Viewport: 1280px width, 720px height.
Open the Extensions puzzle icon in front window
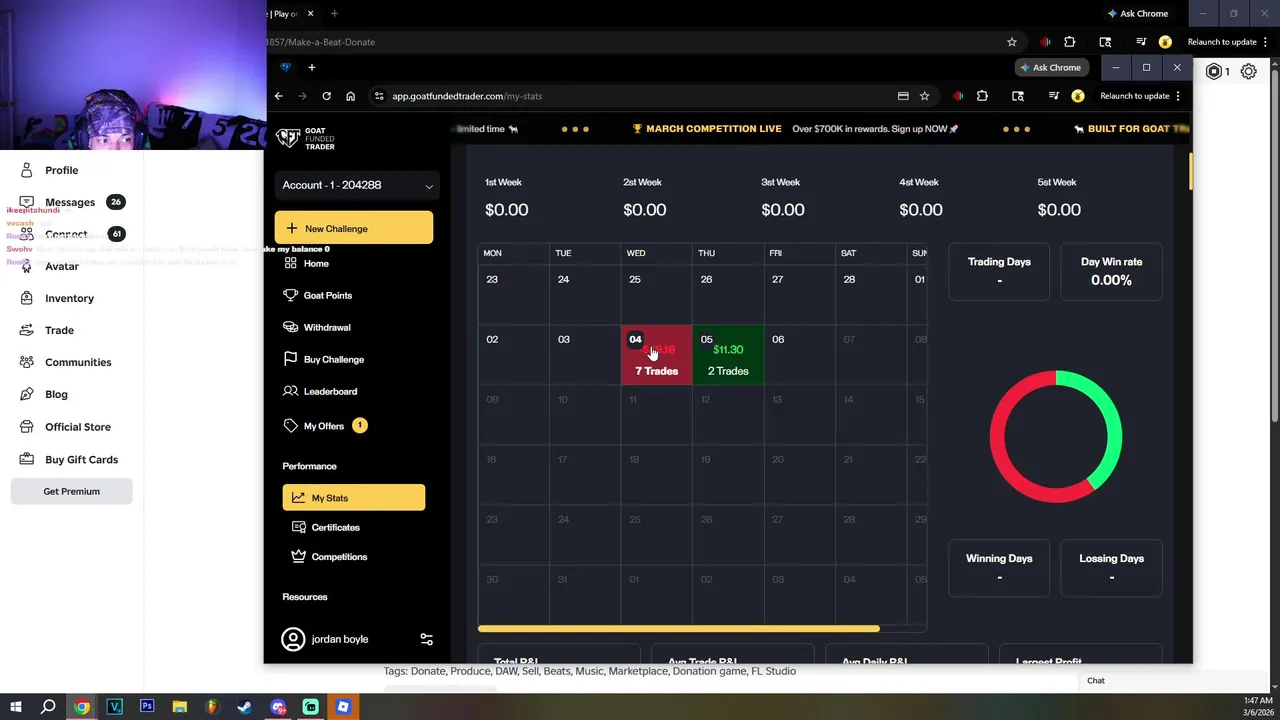click(982, 96)
